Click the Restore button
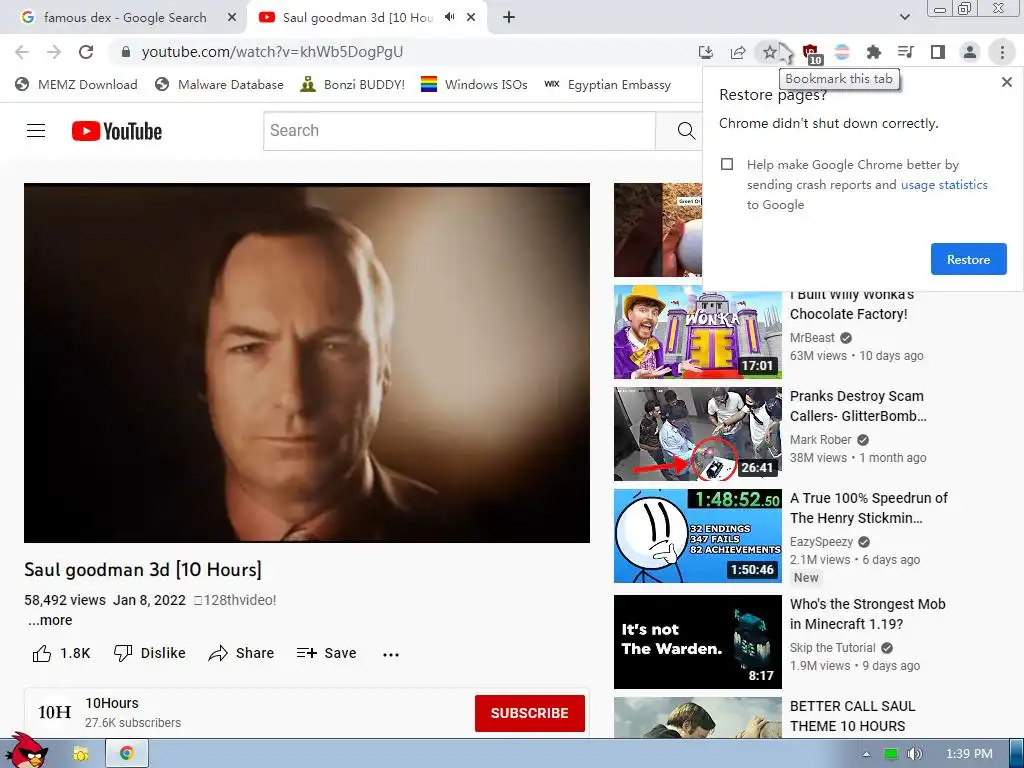Screen dimensions: 1024x768 968,259
